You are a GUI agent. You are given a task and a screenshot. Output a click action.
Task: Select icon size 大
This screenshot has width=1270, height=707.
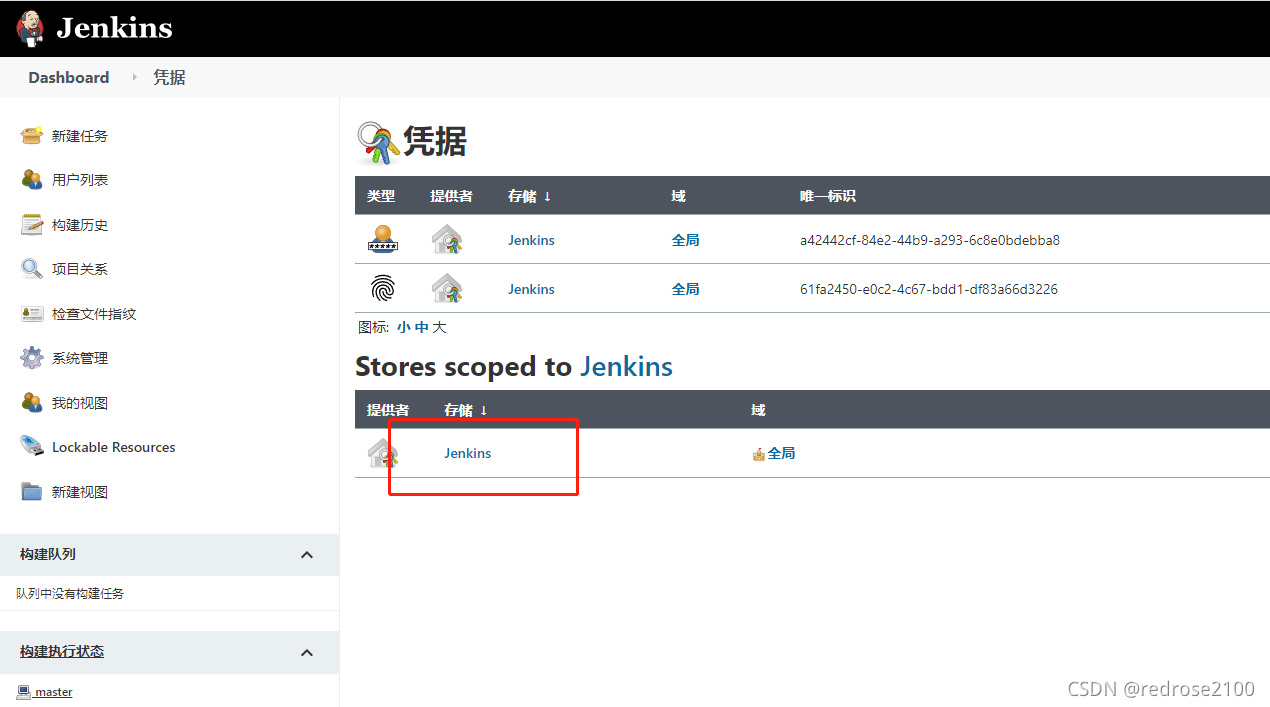439,327
